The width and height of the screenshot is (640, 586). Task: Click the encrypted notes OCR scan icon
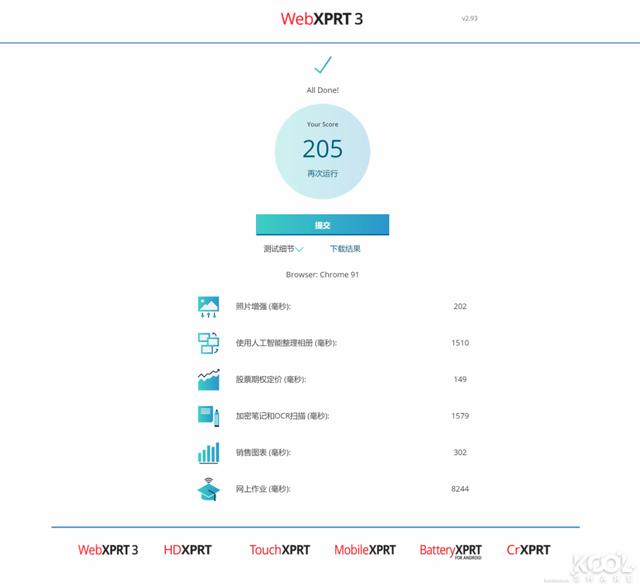tap(209, 416)
